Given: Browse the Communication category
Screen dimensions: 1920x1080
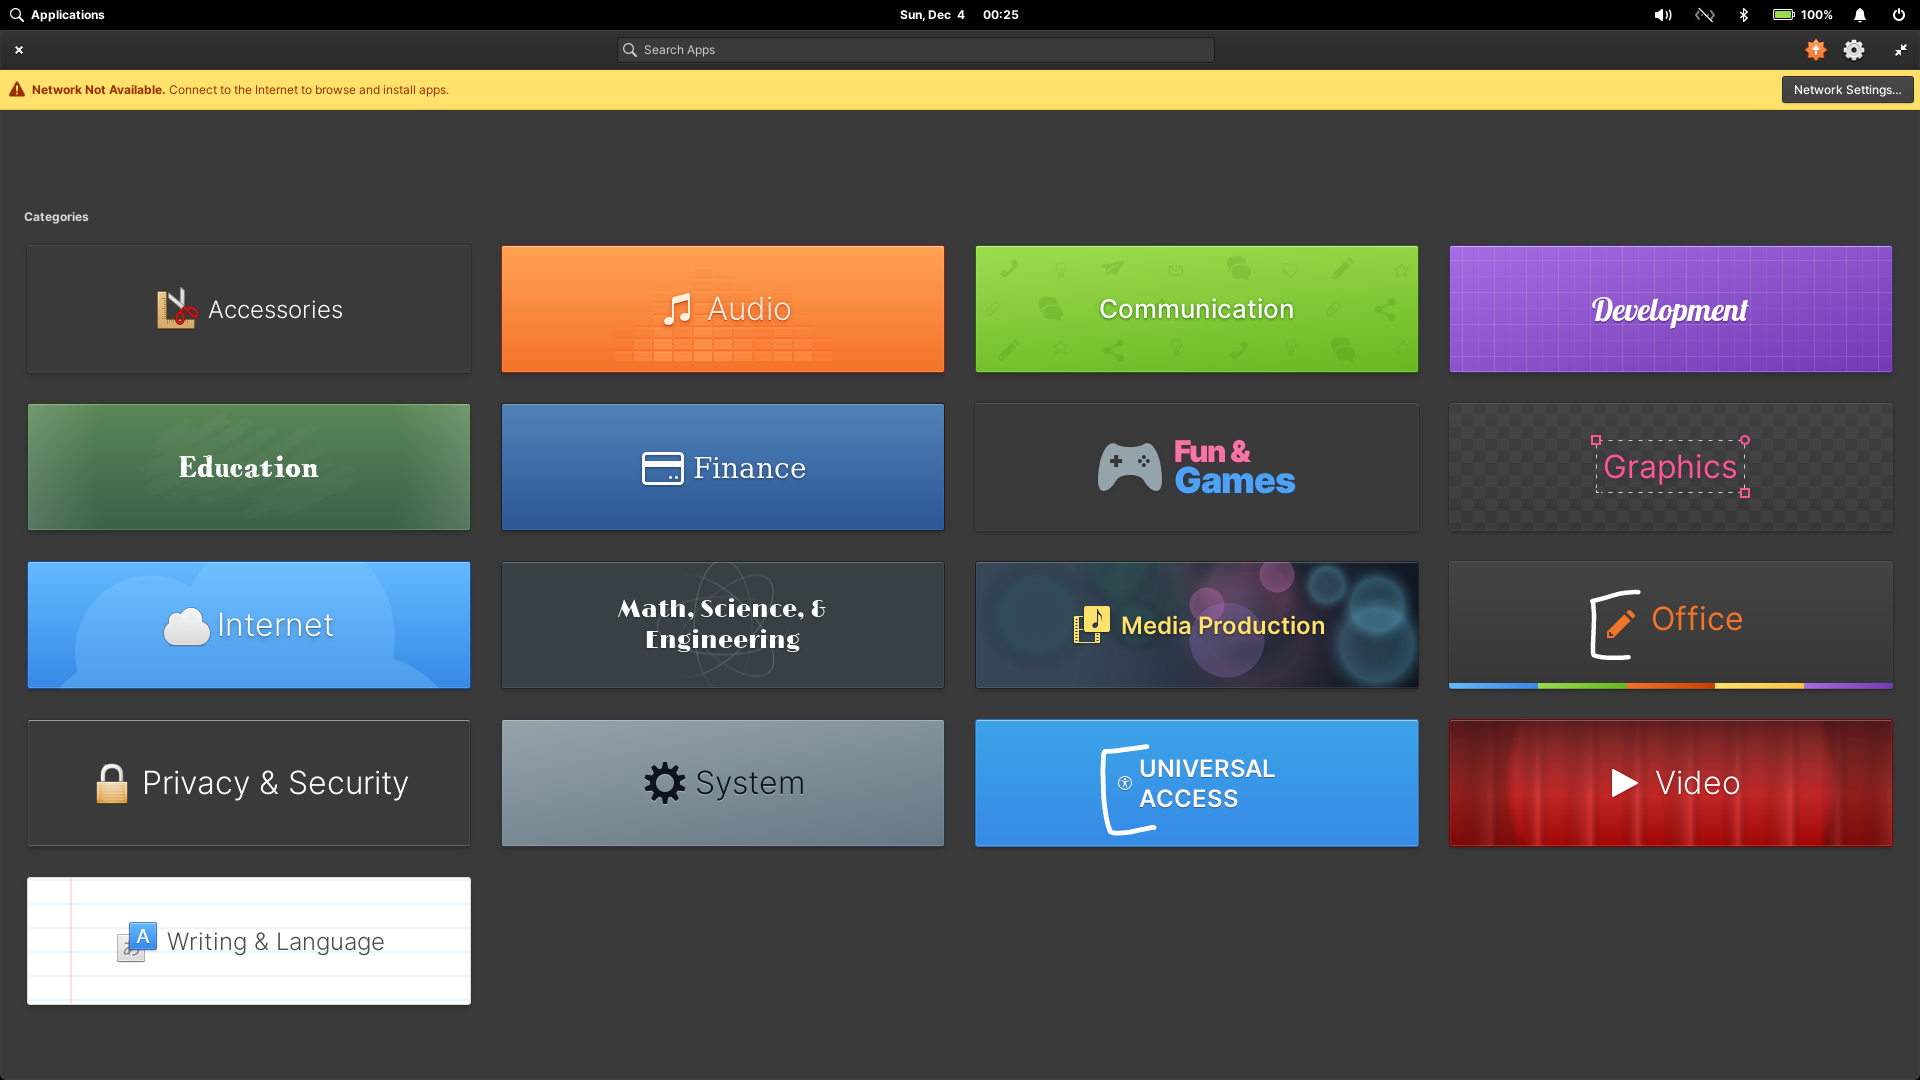Looking at the screenshot, I should coord(1195,308).
